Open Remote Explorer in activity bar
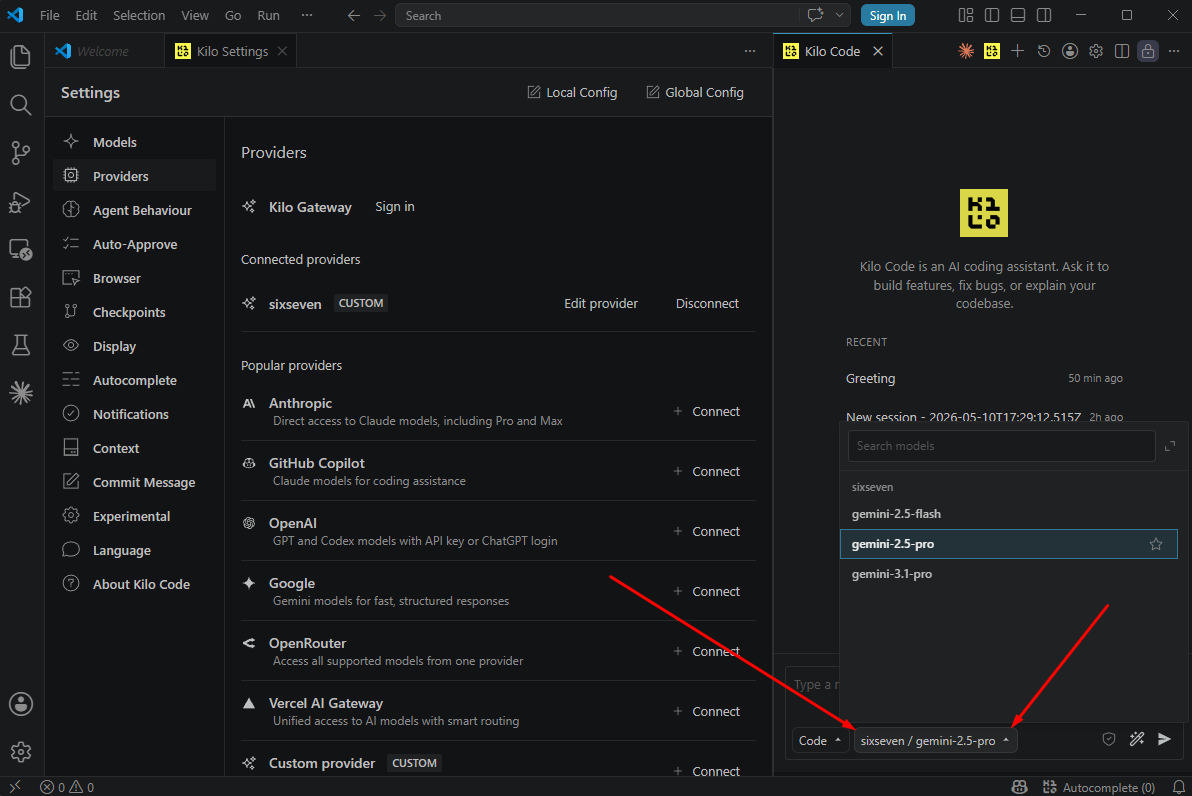 [x=21, y=249]
